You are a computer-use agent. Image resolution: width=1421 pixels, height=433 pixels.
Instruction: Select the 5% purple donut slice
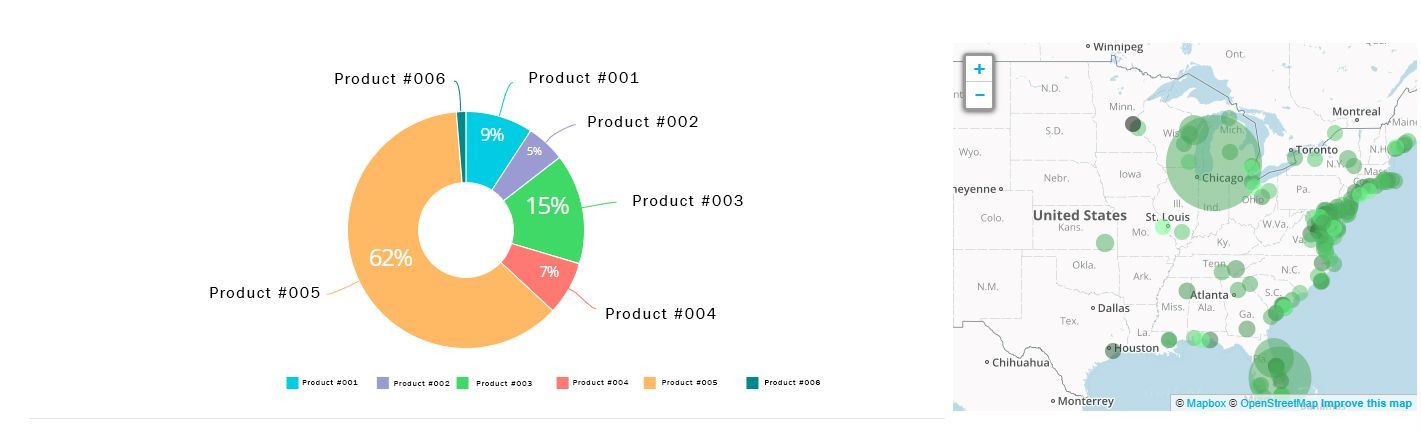[x=534, y=152]
